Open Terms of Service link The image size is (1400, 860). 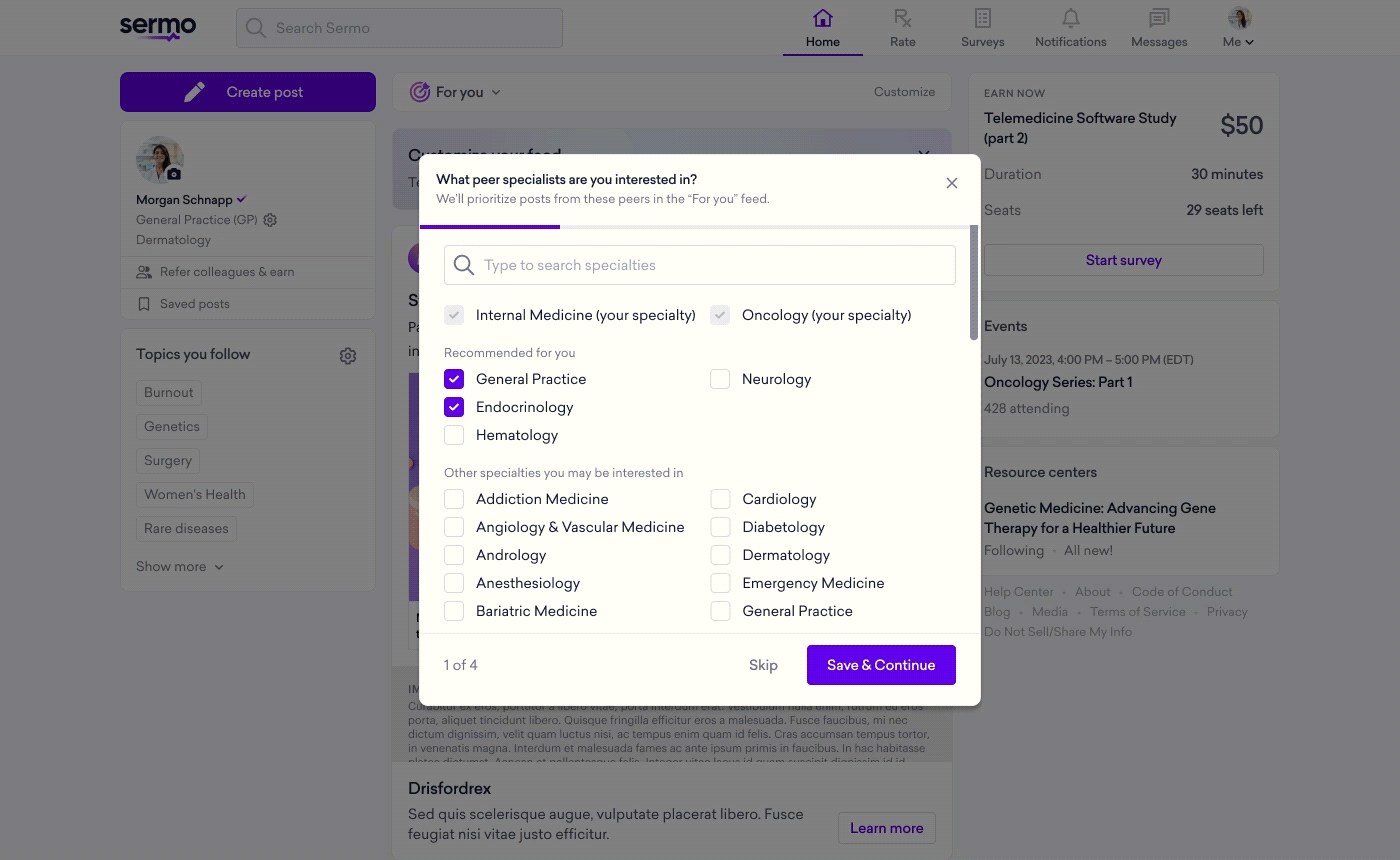tap(1138, 612)
